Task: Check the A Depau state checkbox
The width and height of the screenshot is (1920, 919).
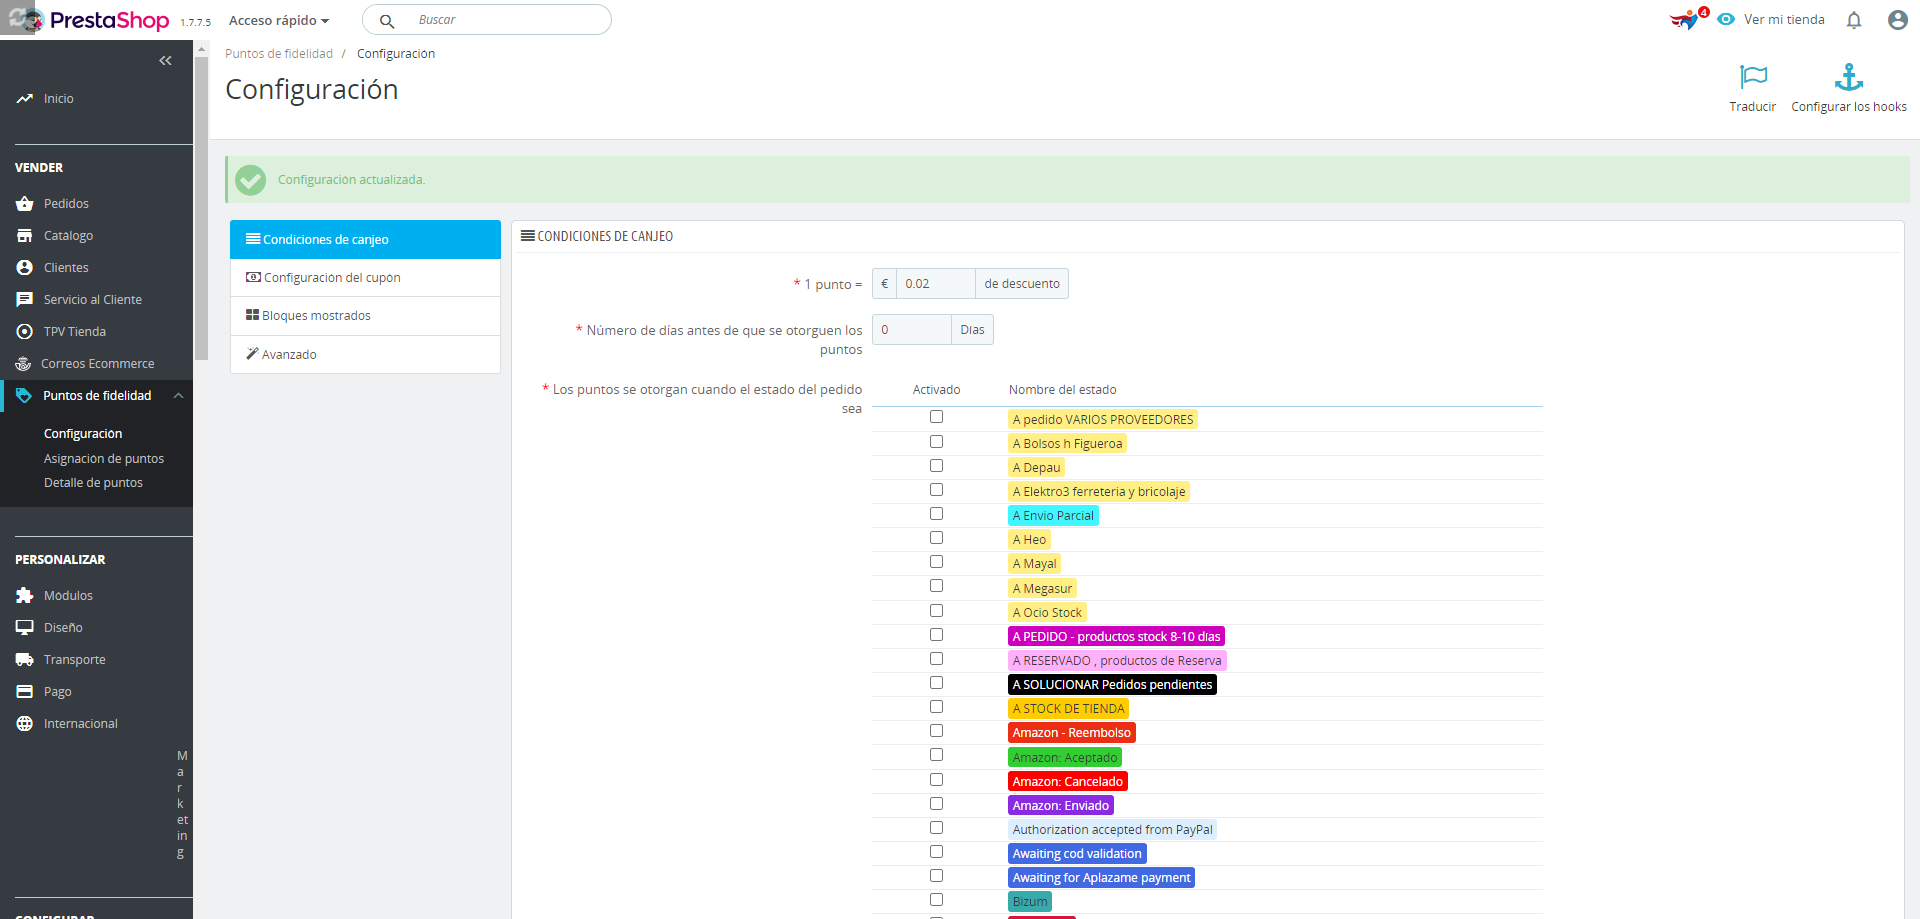Action: click(936, 466)
